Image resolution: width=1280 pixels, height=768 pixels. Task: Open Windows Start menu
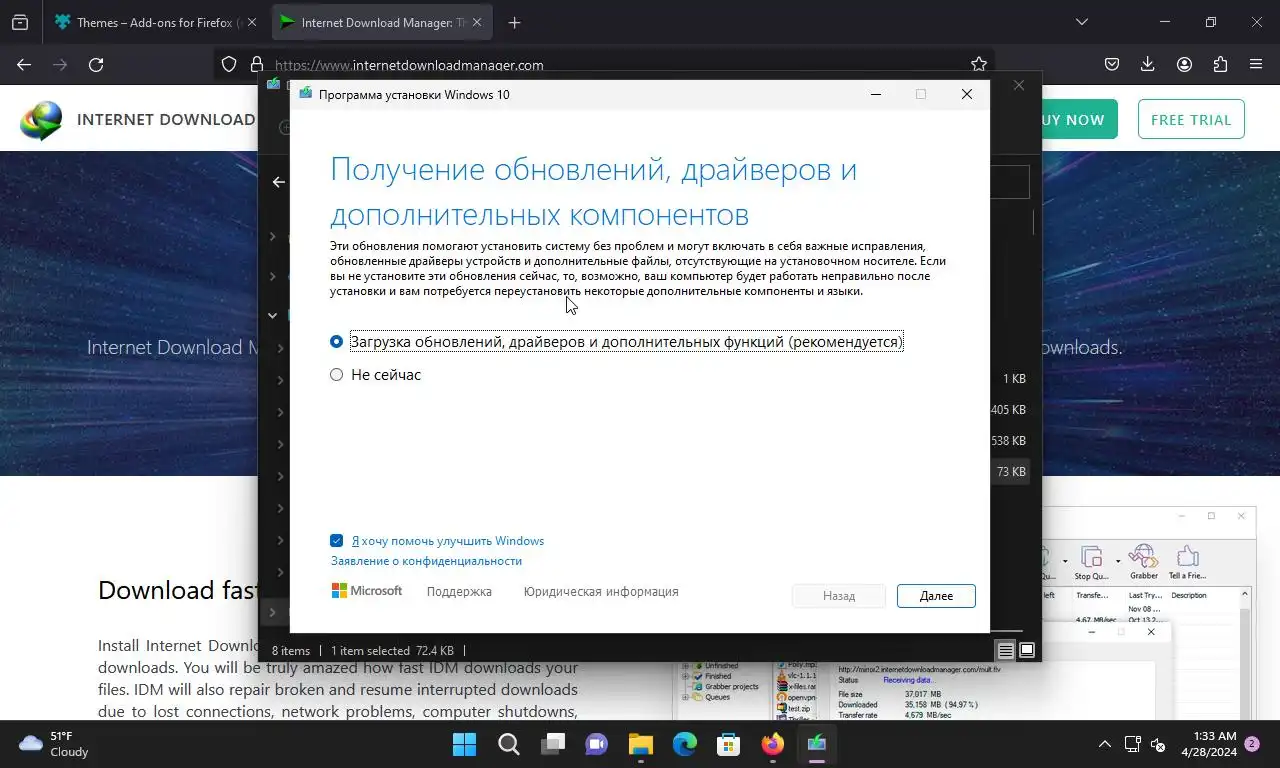click(464, 744)
